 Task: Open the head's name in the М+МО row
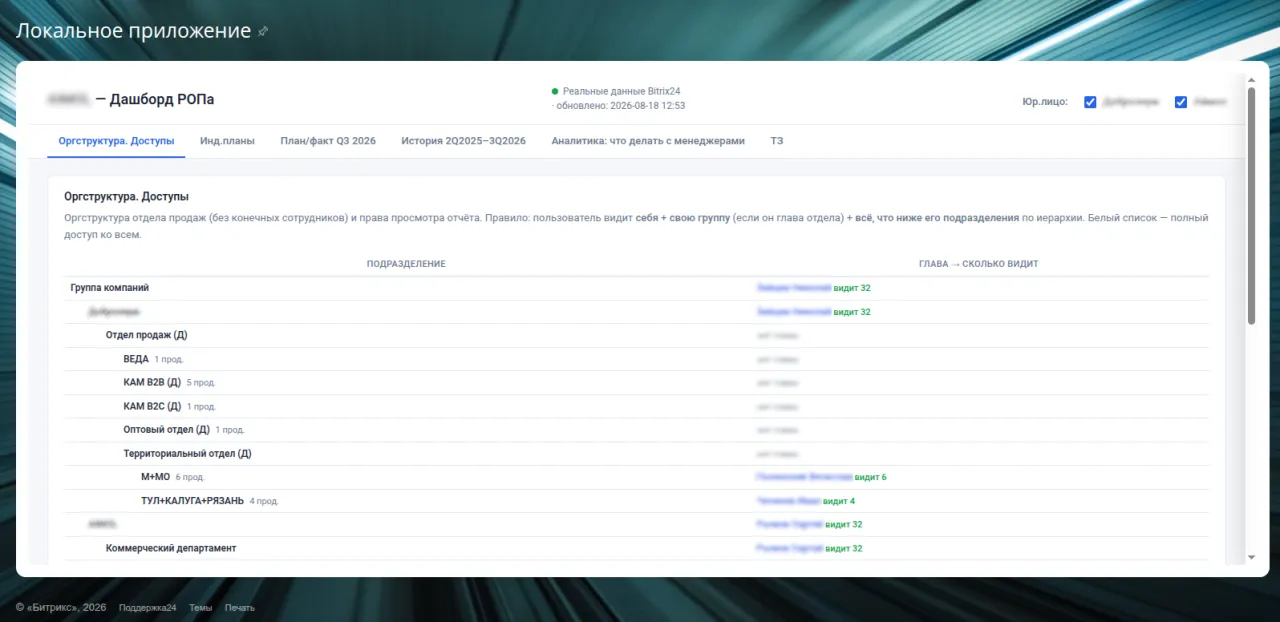click(804, 477)
